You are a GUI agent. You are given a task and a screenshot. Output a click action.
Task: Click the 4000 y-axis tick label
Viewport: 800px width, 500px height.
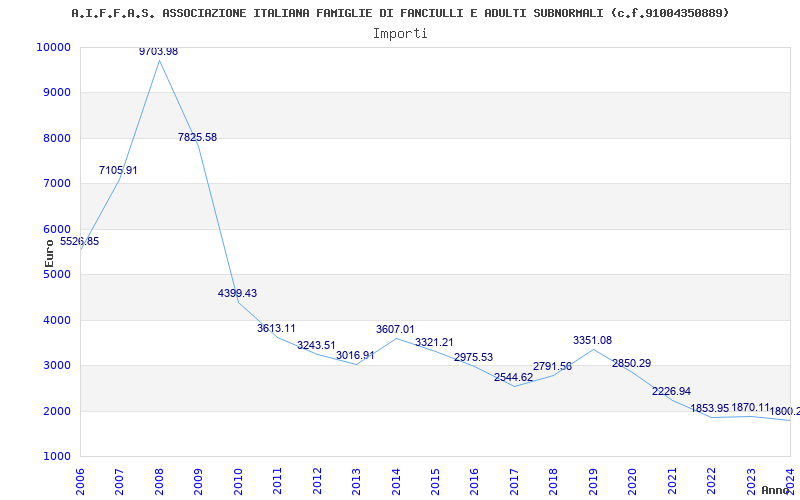[x=56, y=320]
